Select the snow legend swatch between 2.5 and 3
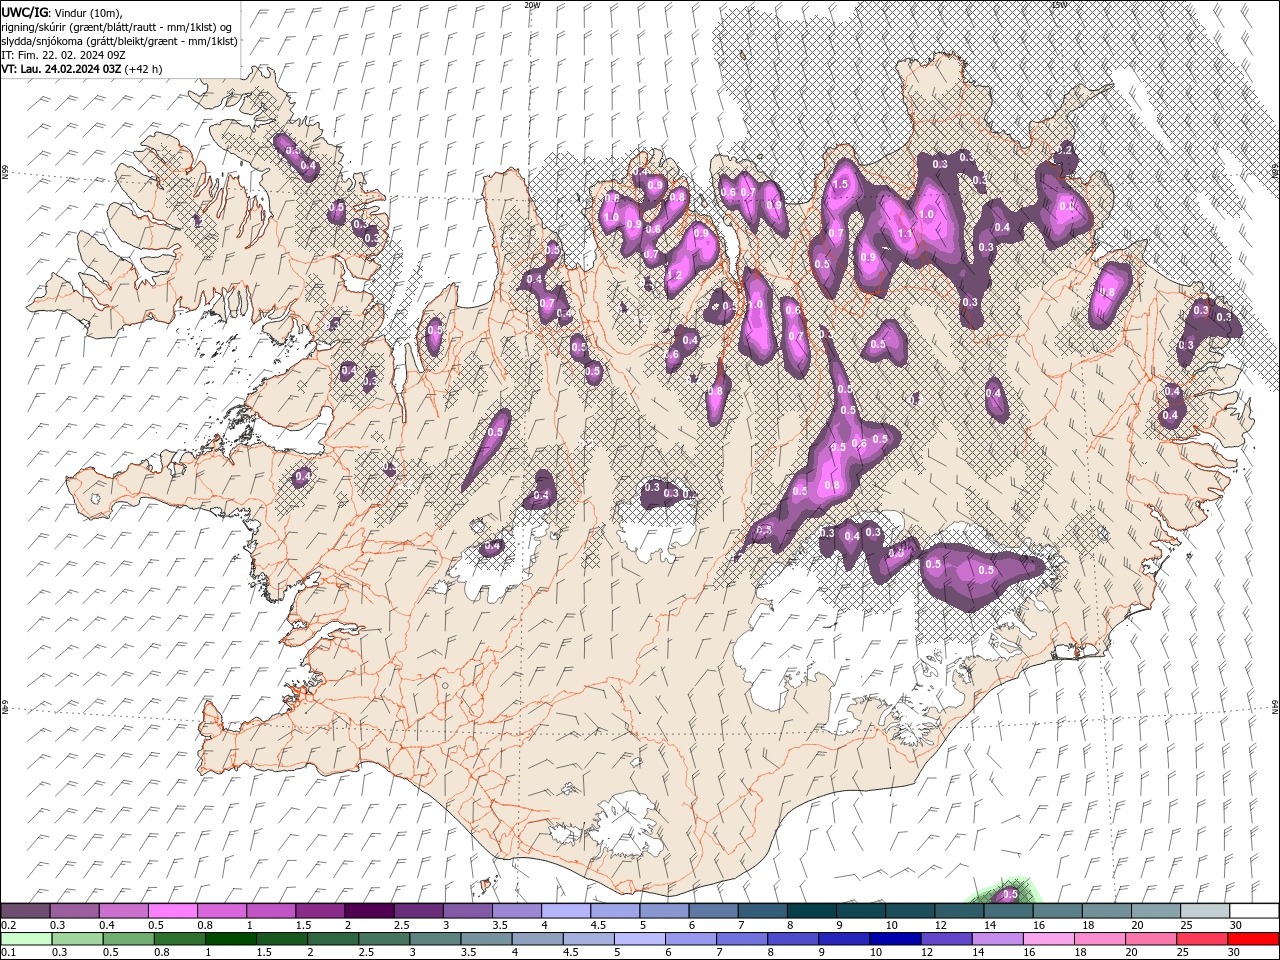The height and width of the screenshot is (960, 1280). (x=418, y=911)
